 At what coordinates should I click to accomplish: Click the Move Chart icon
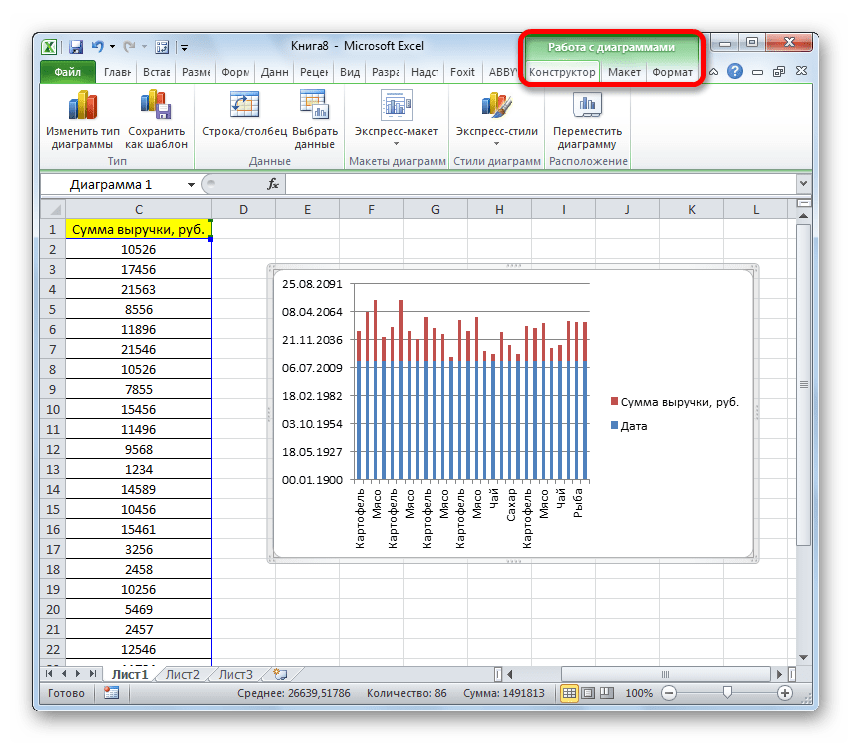pyautogui.click(x=587, y=106)
